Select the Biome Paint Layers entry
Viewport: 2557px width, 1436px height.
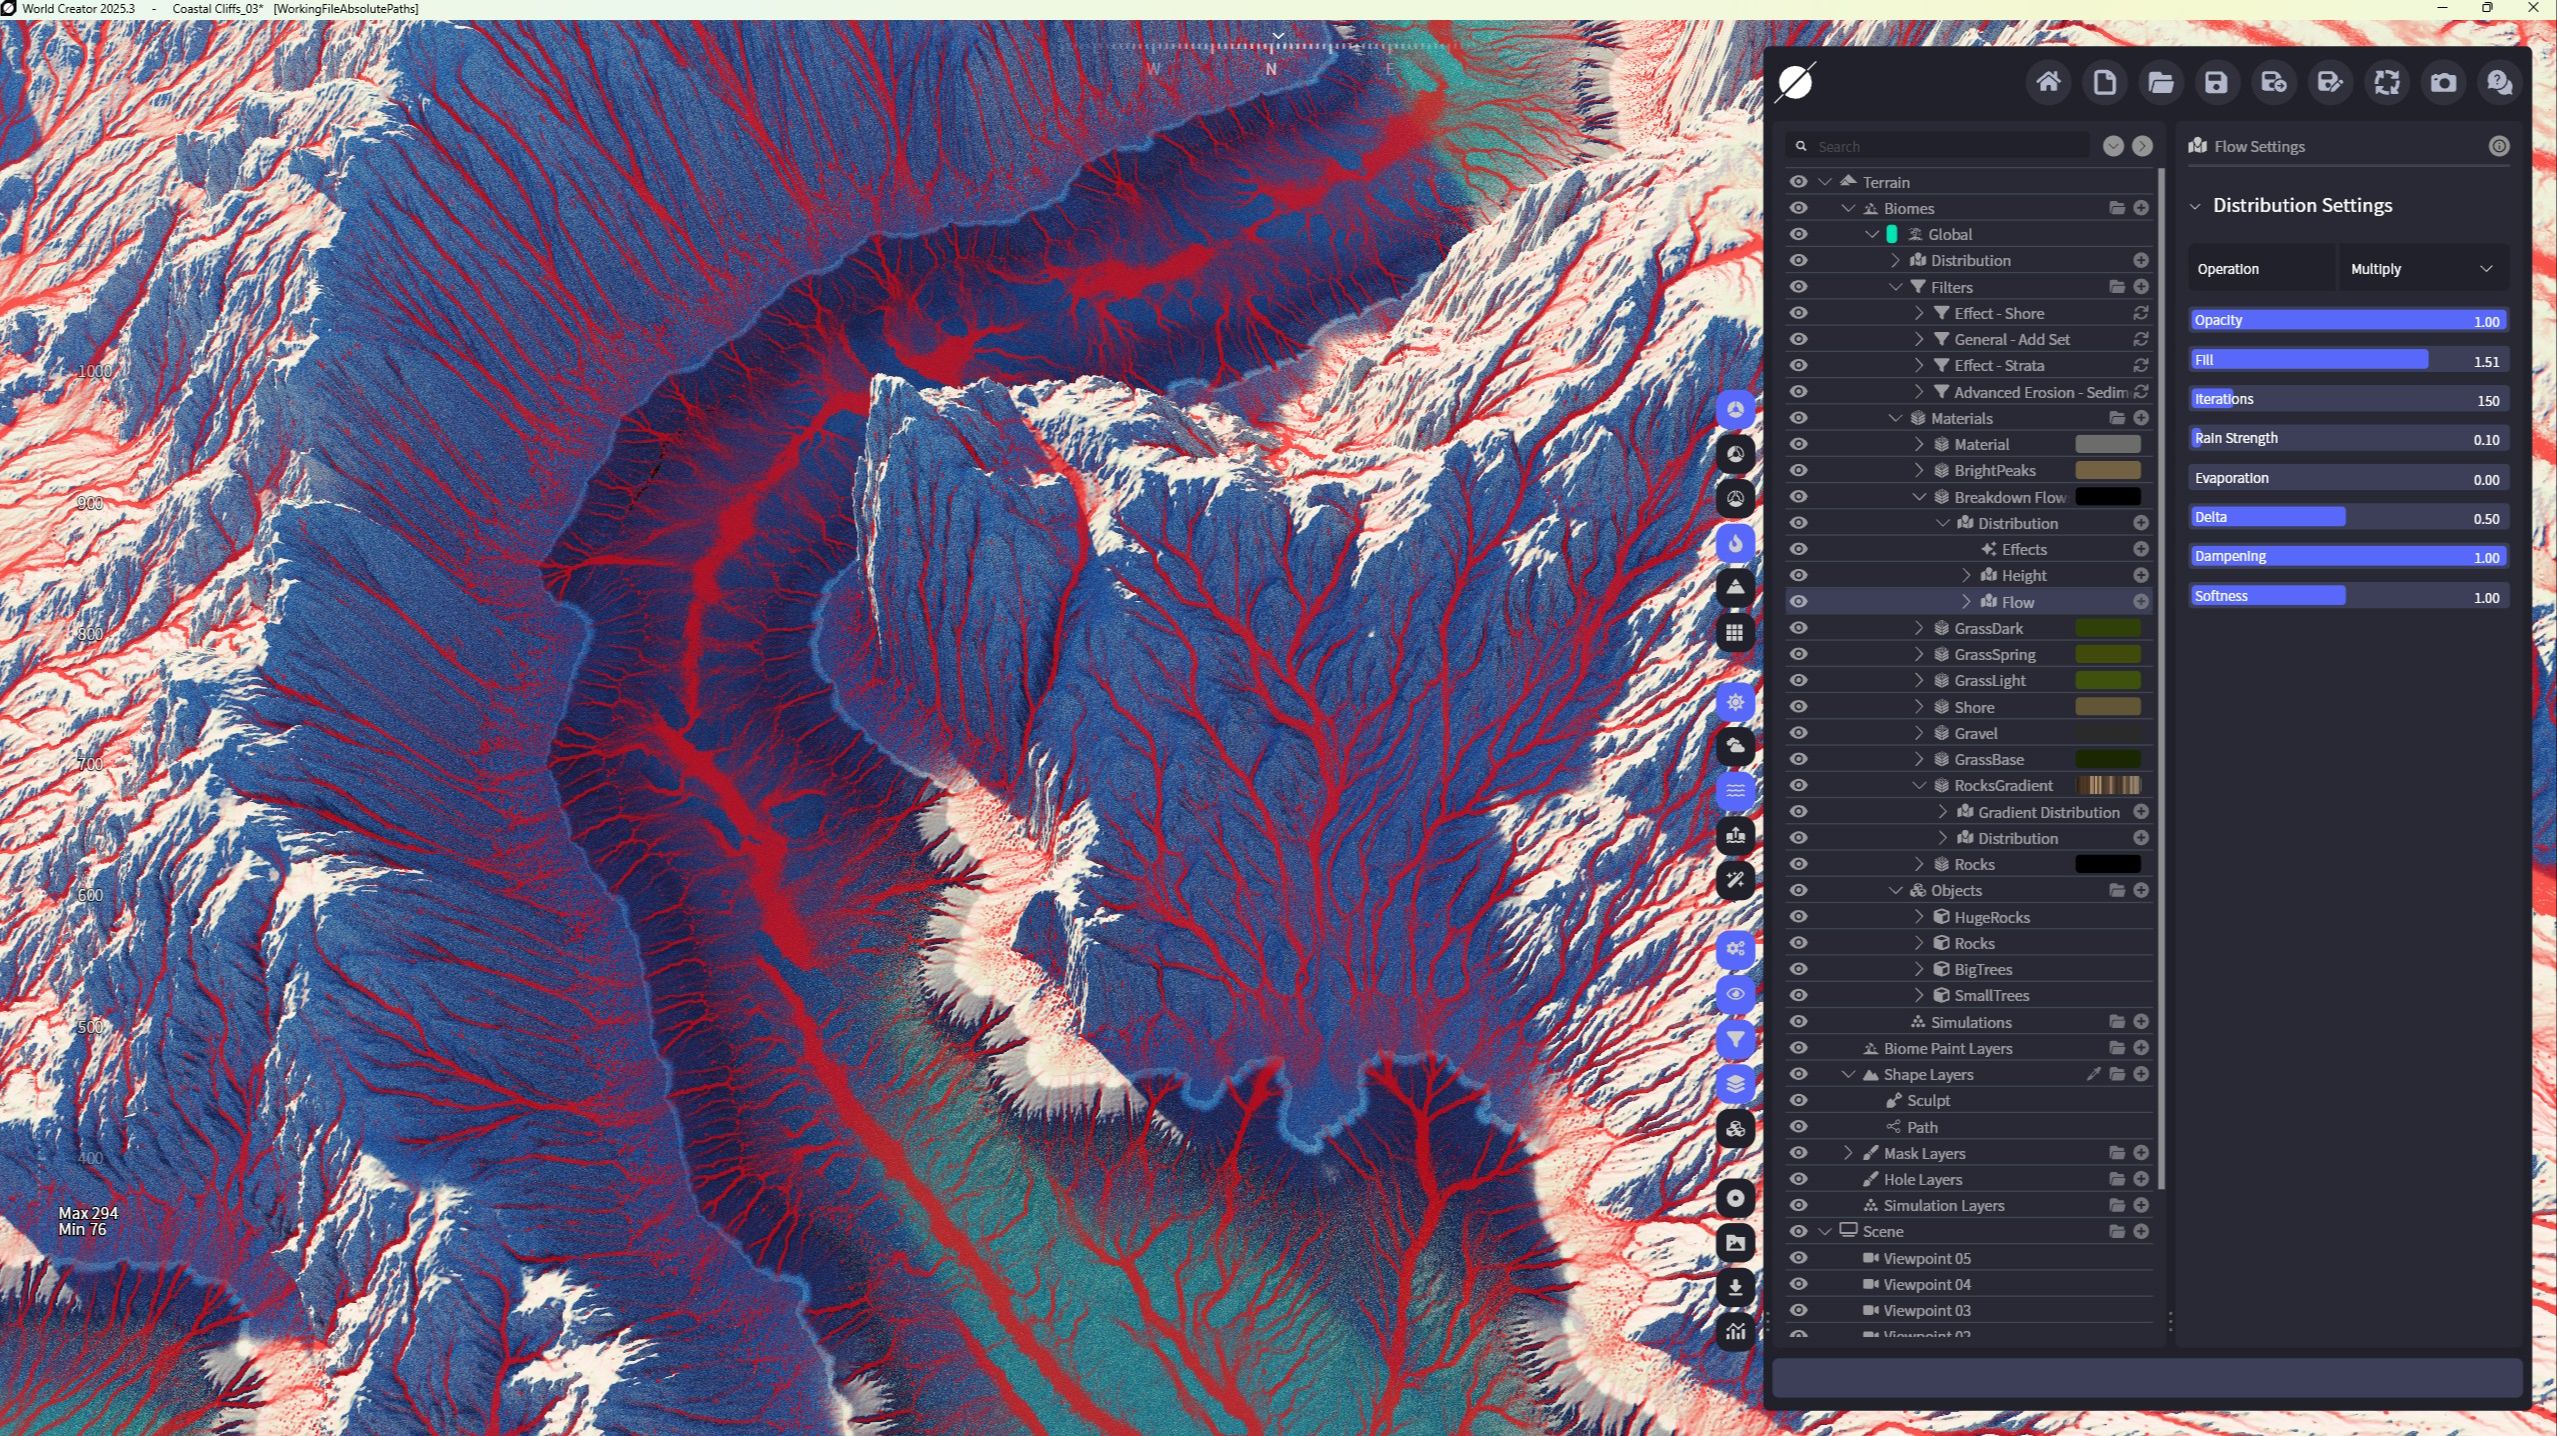(1947, 1048)
